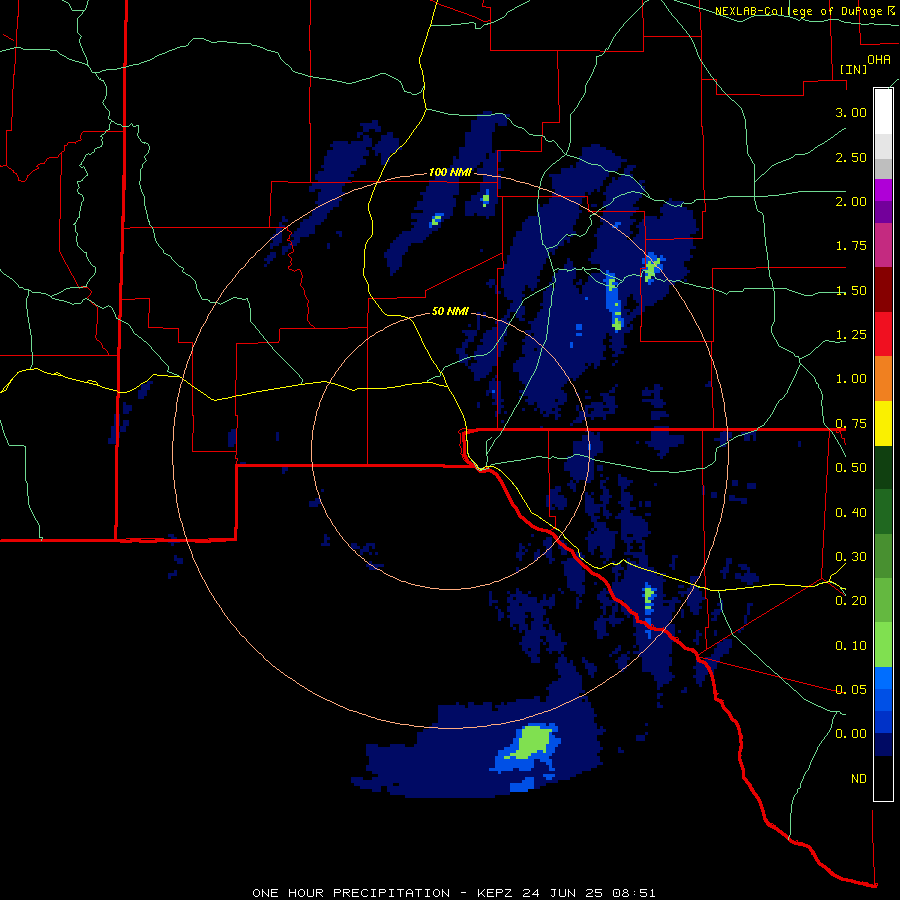Click the yellow legend swatch above 0.75

(x=883, y=423)
